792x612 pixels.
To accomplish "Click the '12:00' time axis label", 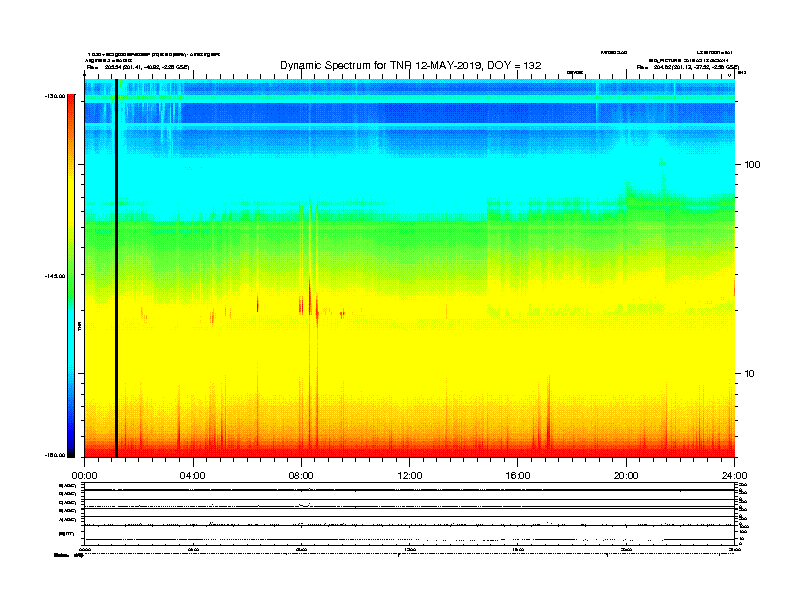I will 410,476.
